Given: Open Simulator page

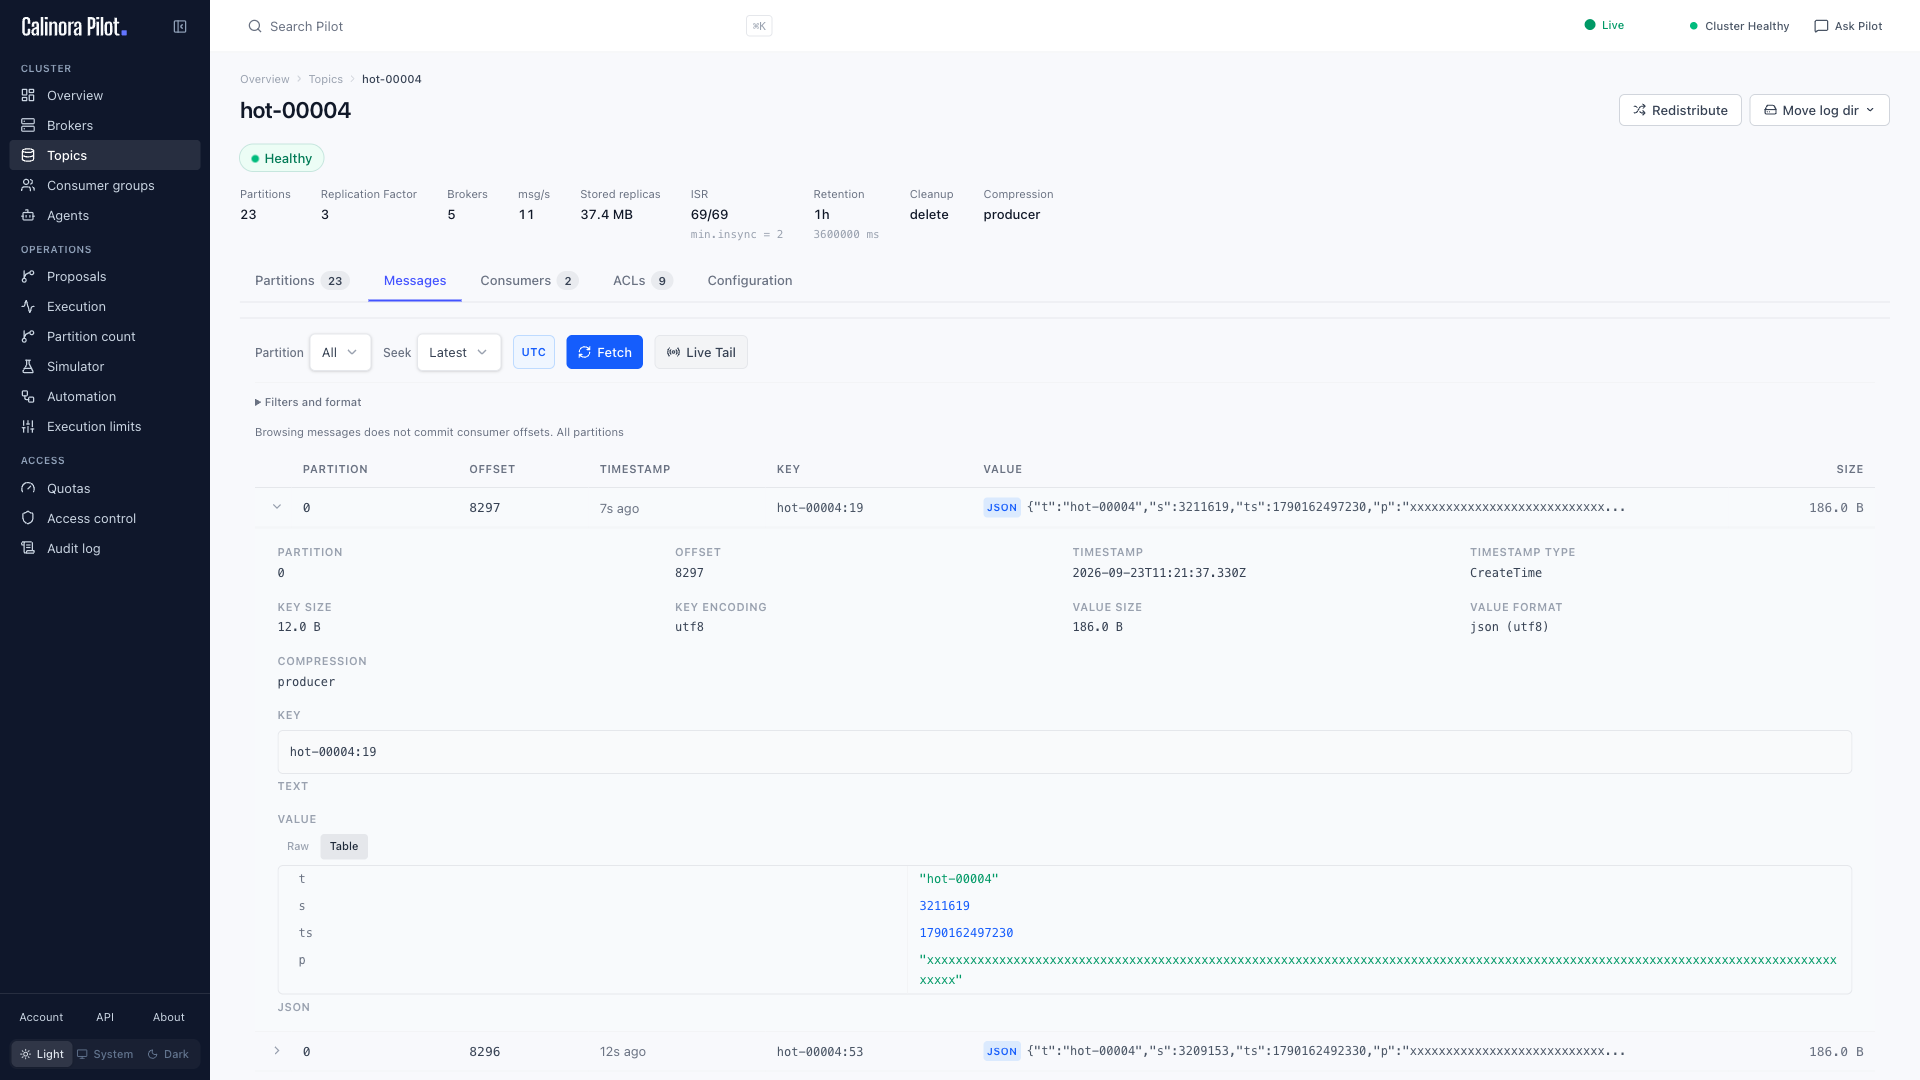Looking at the screenshot, I should 105,366.
